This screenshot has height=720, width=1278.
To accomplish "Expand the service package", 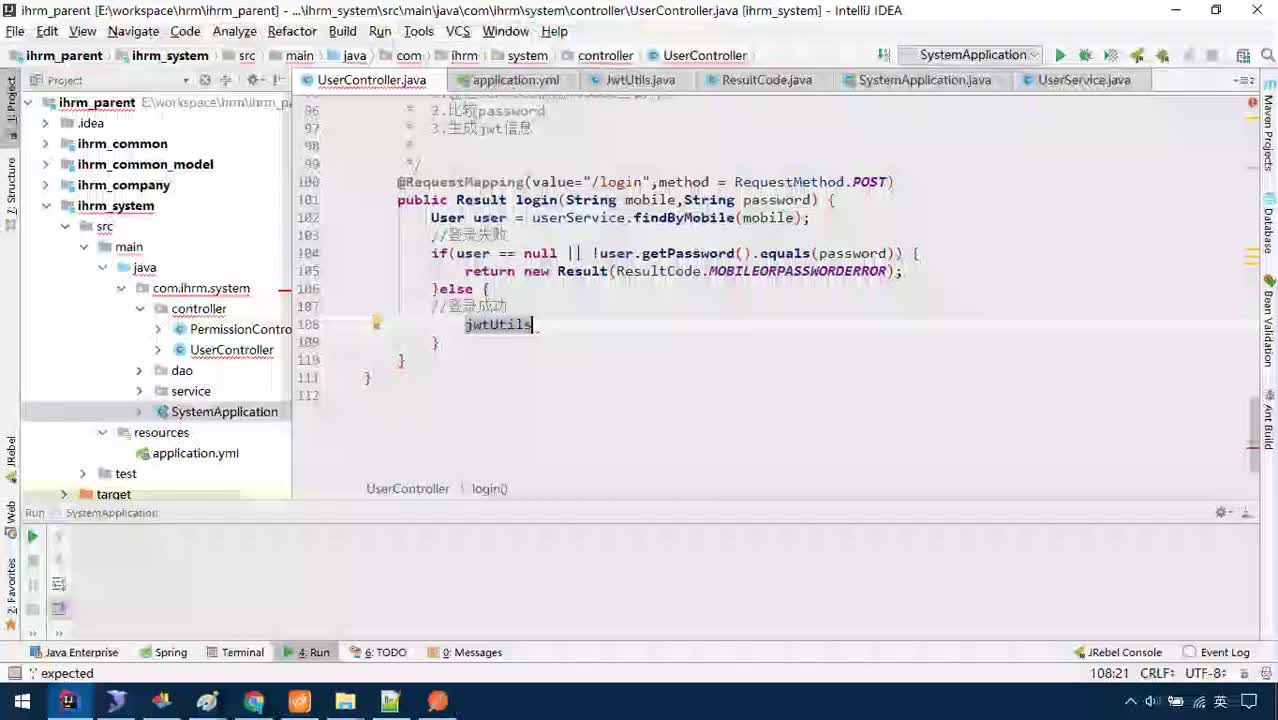I will (140, 391).
